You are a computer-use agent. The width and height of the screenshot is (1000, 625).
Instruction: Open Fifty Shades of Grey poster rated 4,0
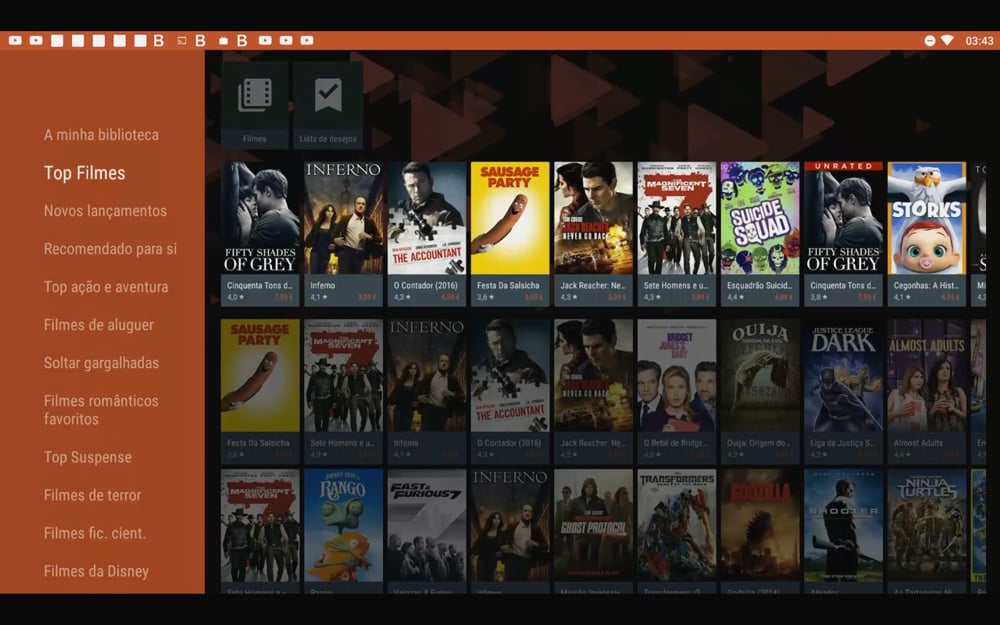point(260,218)
